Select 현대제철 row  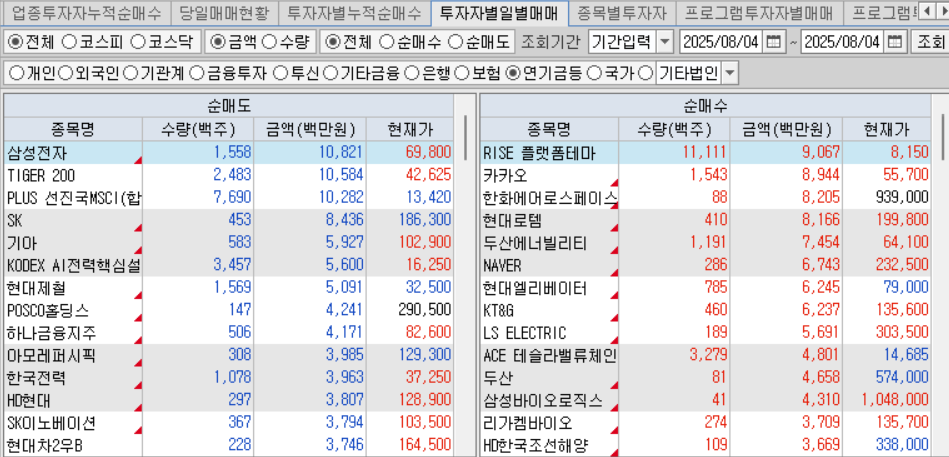pyautogui.click(x=228, y=288)
